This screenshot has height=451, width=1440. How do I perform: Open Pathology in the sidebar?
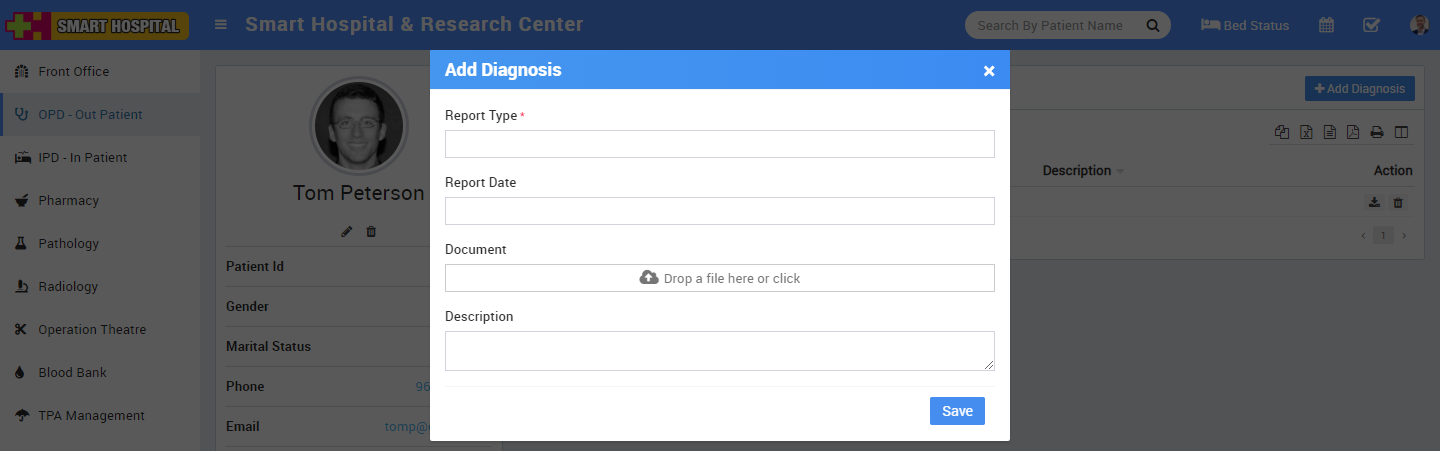(68, 244)
